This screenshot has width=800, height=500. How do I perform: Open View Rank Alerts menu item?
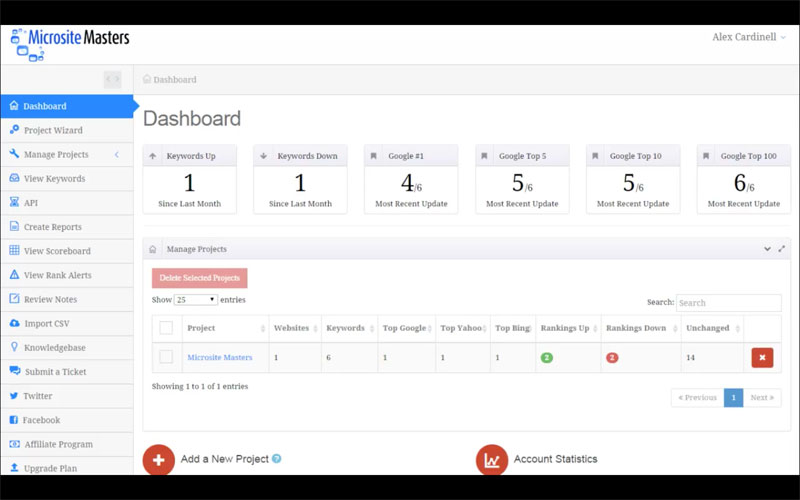click(x=67, y=275)
